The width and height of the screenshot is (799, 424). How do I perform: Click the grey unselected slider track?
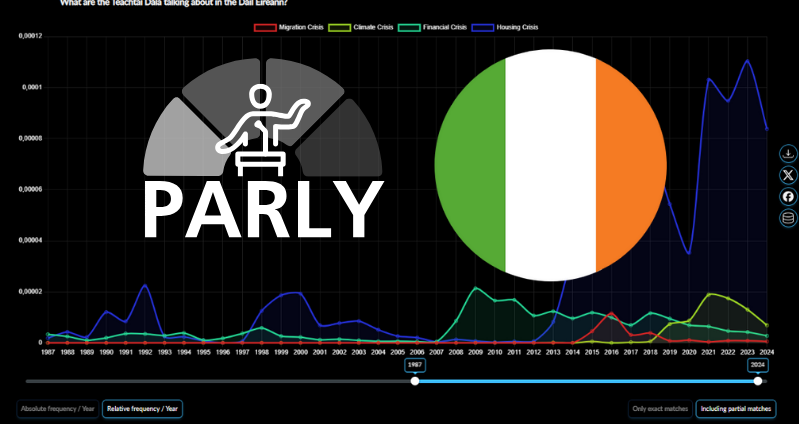click(220, 381)
